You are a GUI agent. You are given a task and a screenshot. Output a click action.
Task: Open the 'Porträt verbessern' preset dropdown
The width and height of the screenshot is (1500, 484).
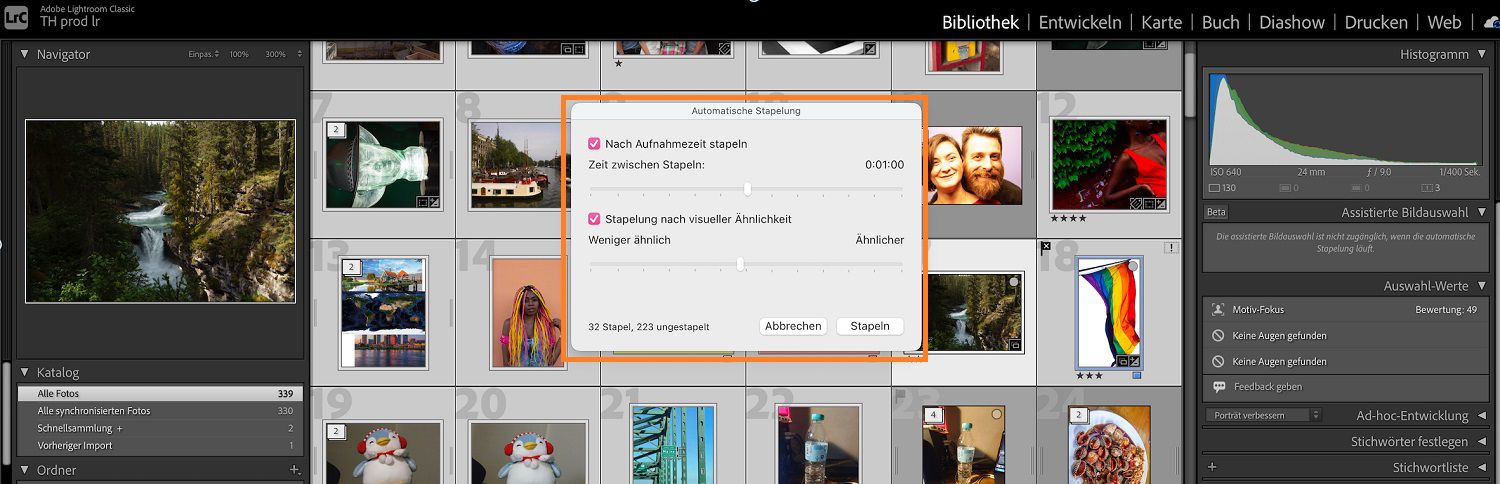click(x=1263, y=415)
